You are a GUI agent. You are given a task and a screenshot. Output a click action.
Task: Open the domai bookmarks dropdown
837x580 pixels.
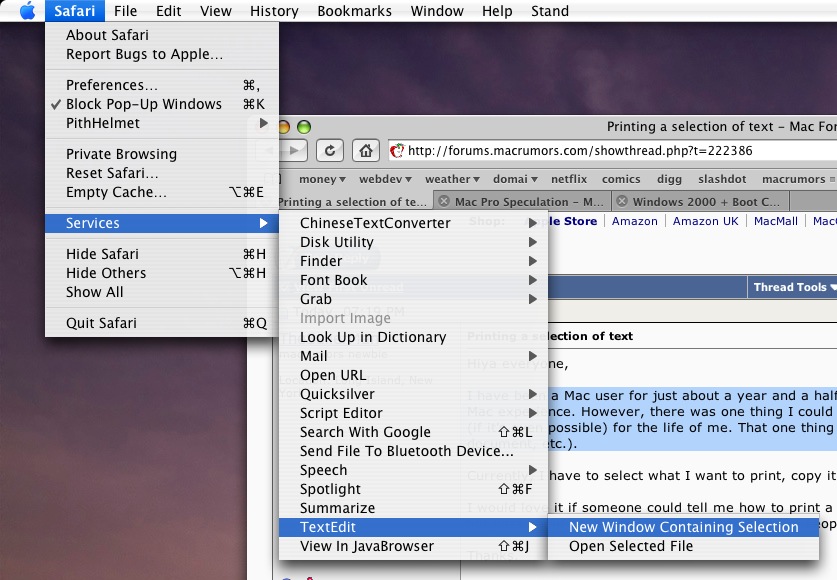[515, 179]
